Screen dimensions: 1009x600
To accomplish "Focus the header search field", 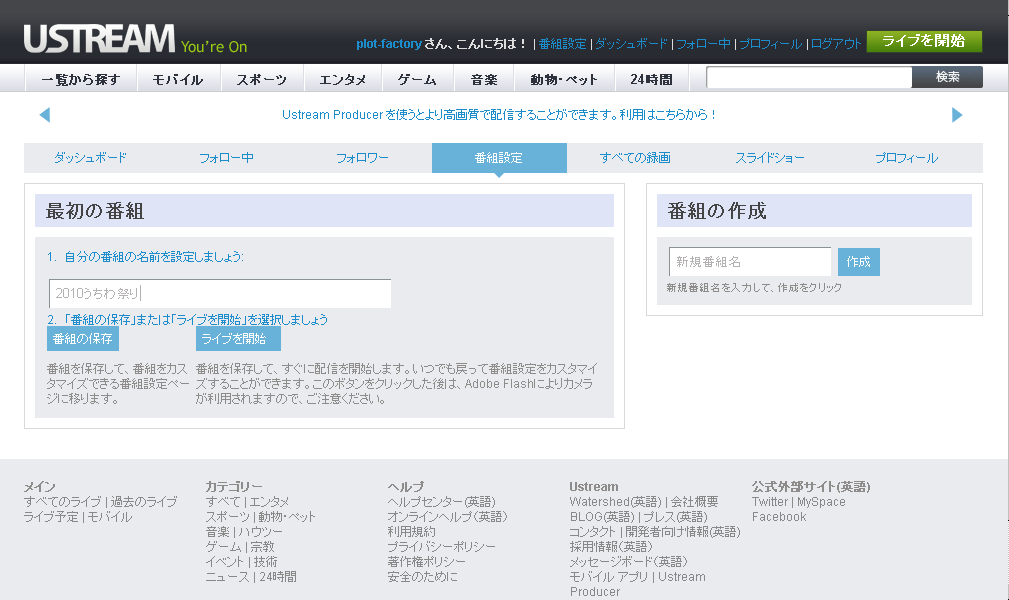I will 809,77.
